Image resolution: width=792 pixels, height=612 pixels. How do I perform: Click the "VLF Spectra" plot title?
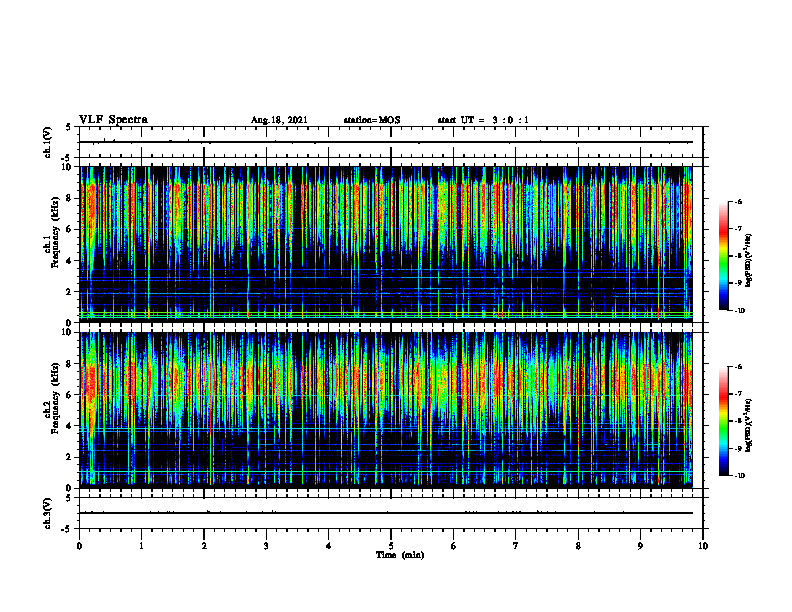click(113, 120)
